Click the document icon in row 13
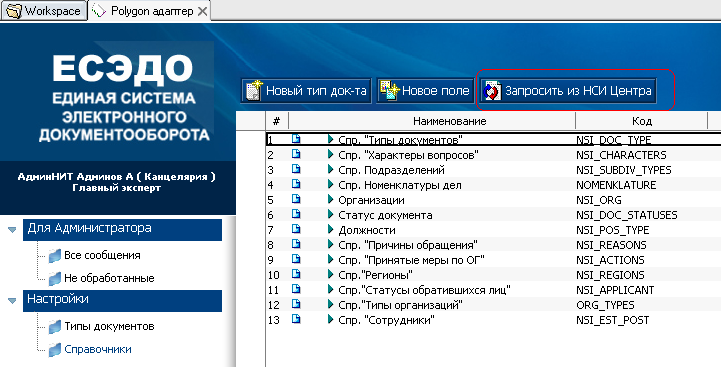This screenshot has width=721, height=367. coord(296,319)
